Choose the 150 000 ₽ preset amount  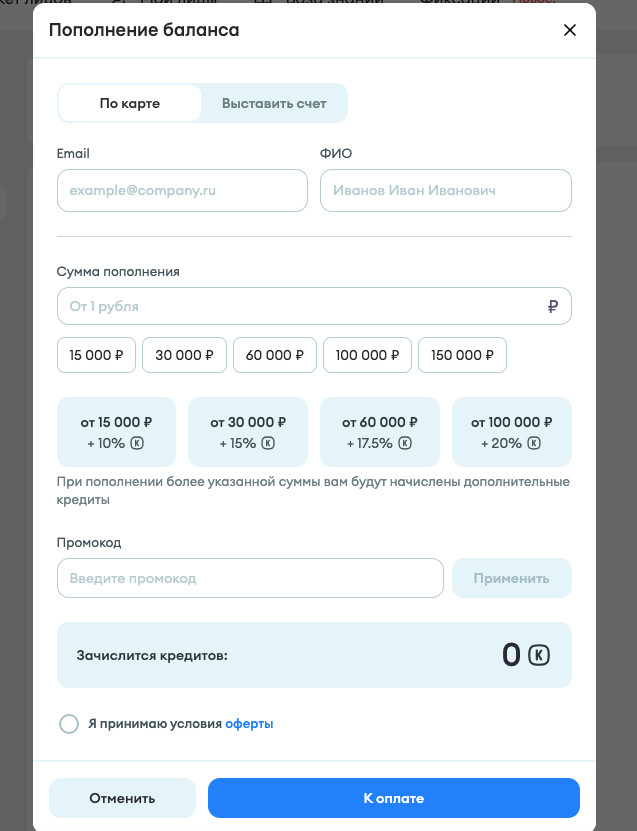pyautogui.click(x=462, y=355)
